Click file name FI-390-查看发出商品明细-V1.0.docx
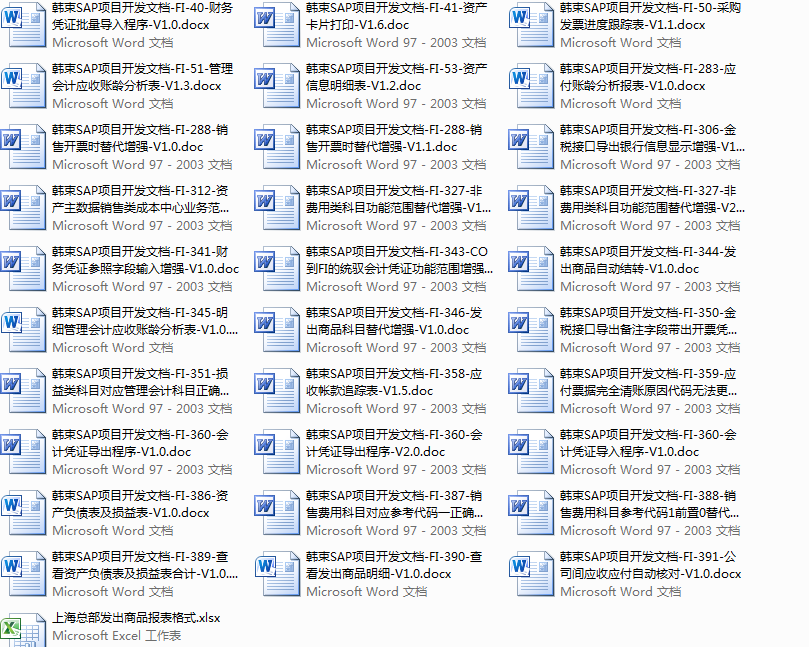This screenshot has height=647, width=809. [394, 564]
